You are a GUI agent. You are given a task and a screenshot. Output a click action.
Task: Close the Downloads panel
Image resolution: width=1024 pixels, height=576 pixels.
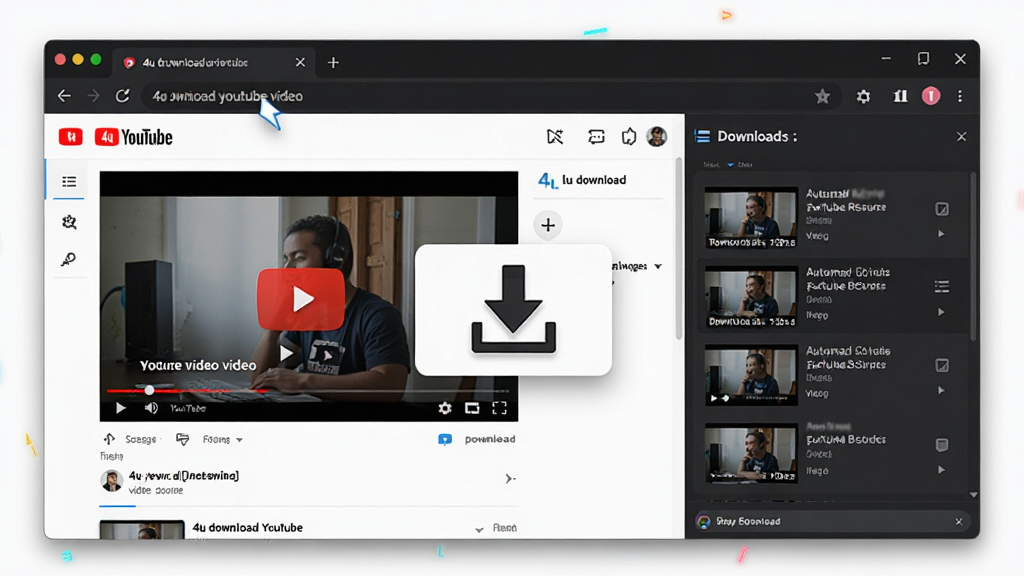point(961,136)
